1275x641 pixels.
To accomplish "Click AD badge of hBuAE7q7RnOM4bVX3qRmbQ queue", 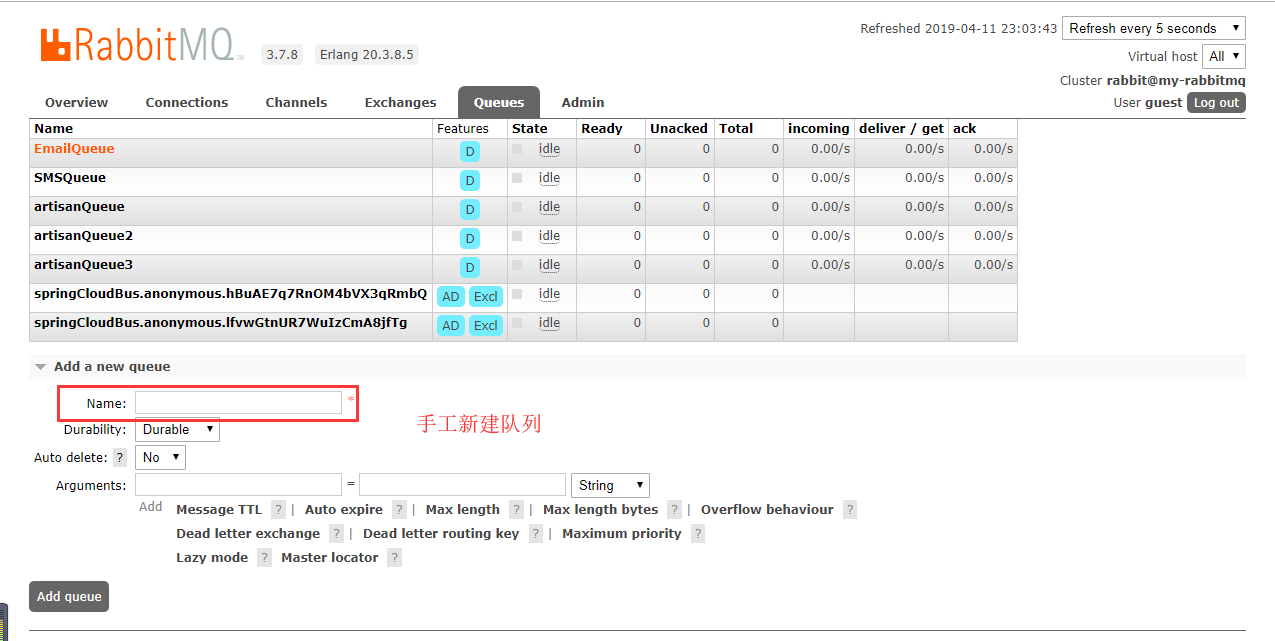I will pos(451,297).
